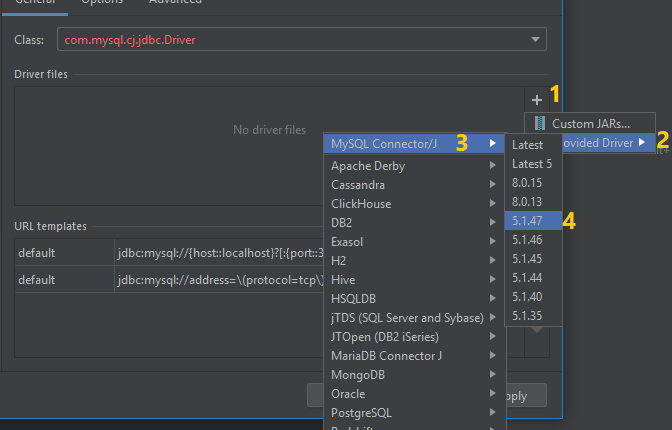Select version 5.1.35
Viewport: 672px width, 430px height.
pos(533,316)
